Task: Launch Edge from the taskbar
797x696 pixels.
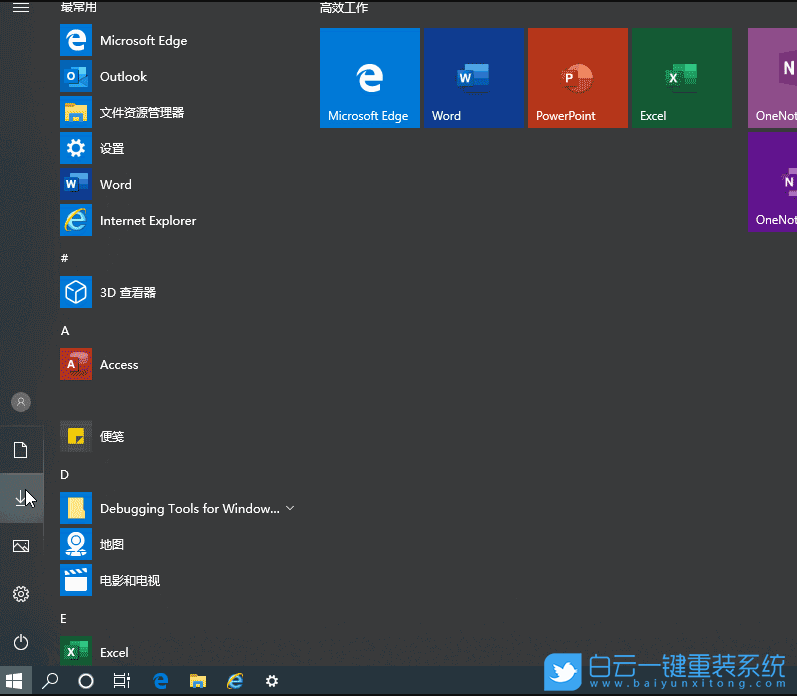Action: point(161,681)
